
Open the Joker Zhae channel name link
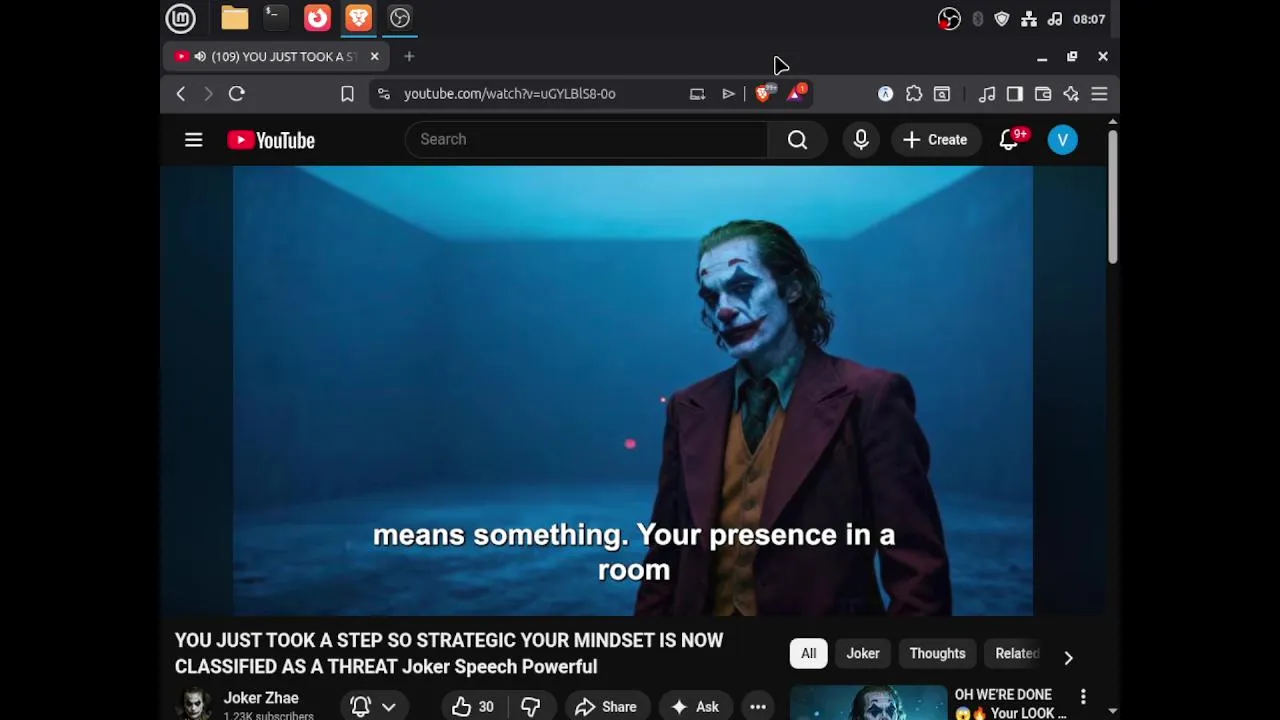(261, 698)
